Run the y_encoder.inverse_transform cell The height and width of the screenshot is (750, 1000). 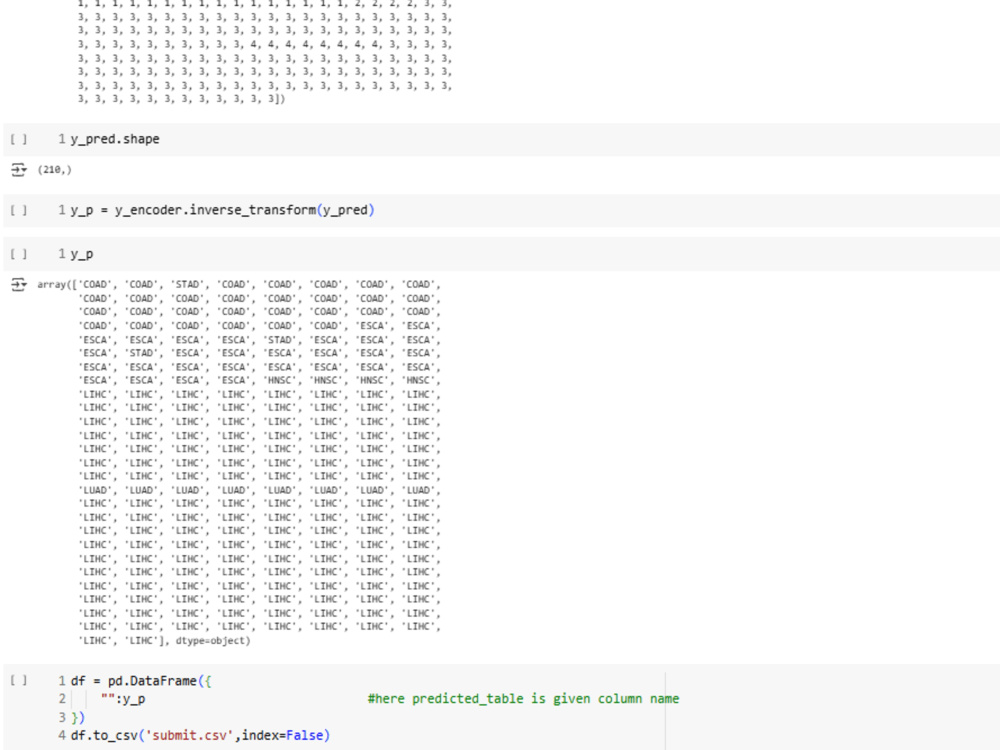click(19, 210)
